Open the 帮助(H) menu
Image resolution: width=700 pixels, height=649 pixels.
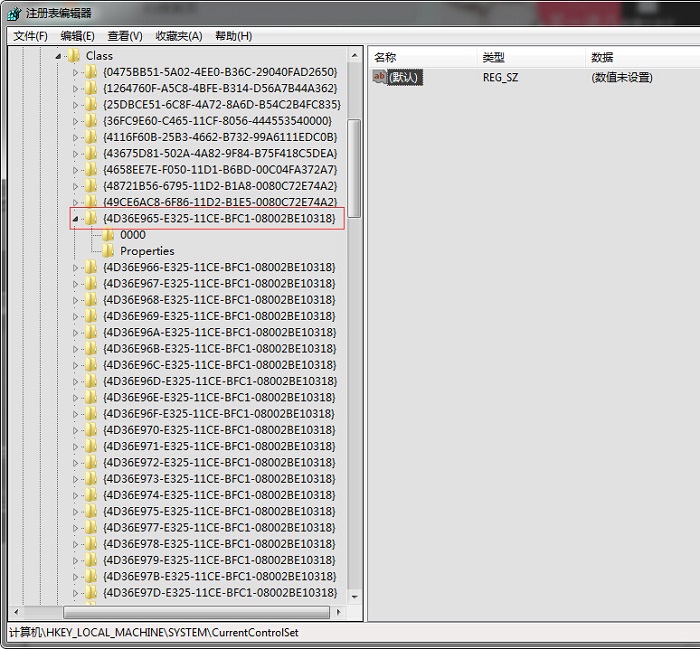pyautogui.click(x=233, y=36)
